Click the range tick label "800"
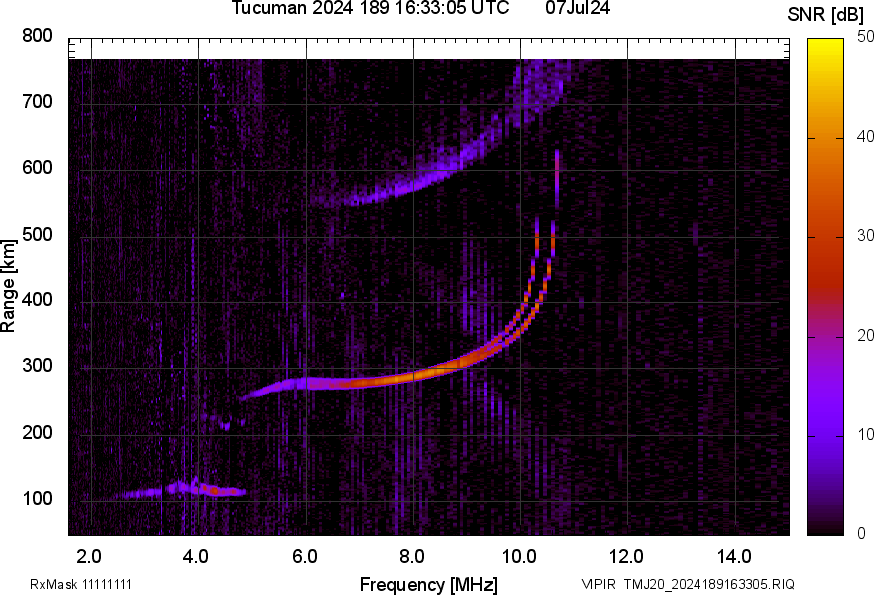 [37, 36]
